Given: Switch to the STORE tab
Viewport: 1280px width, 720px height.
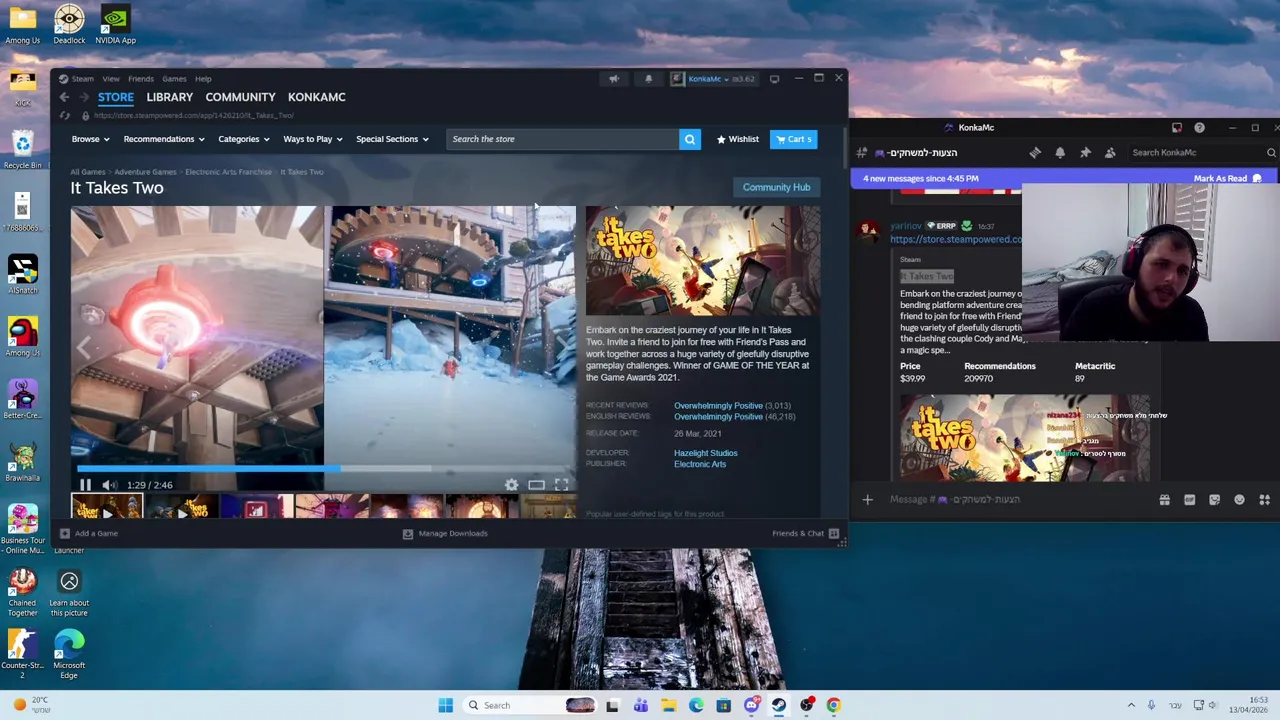Looking at the screenshot, I should 116,97.
